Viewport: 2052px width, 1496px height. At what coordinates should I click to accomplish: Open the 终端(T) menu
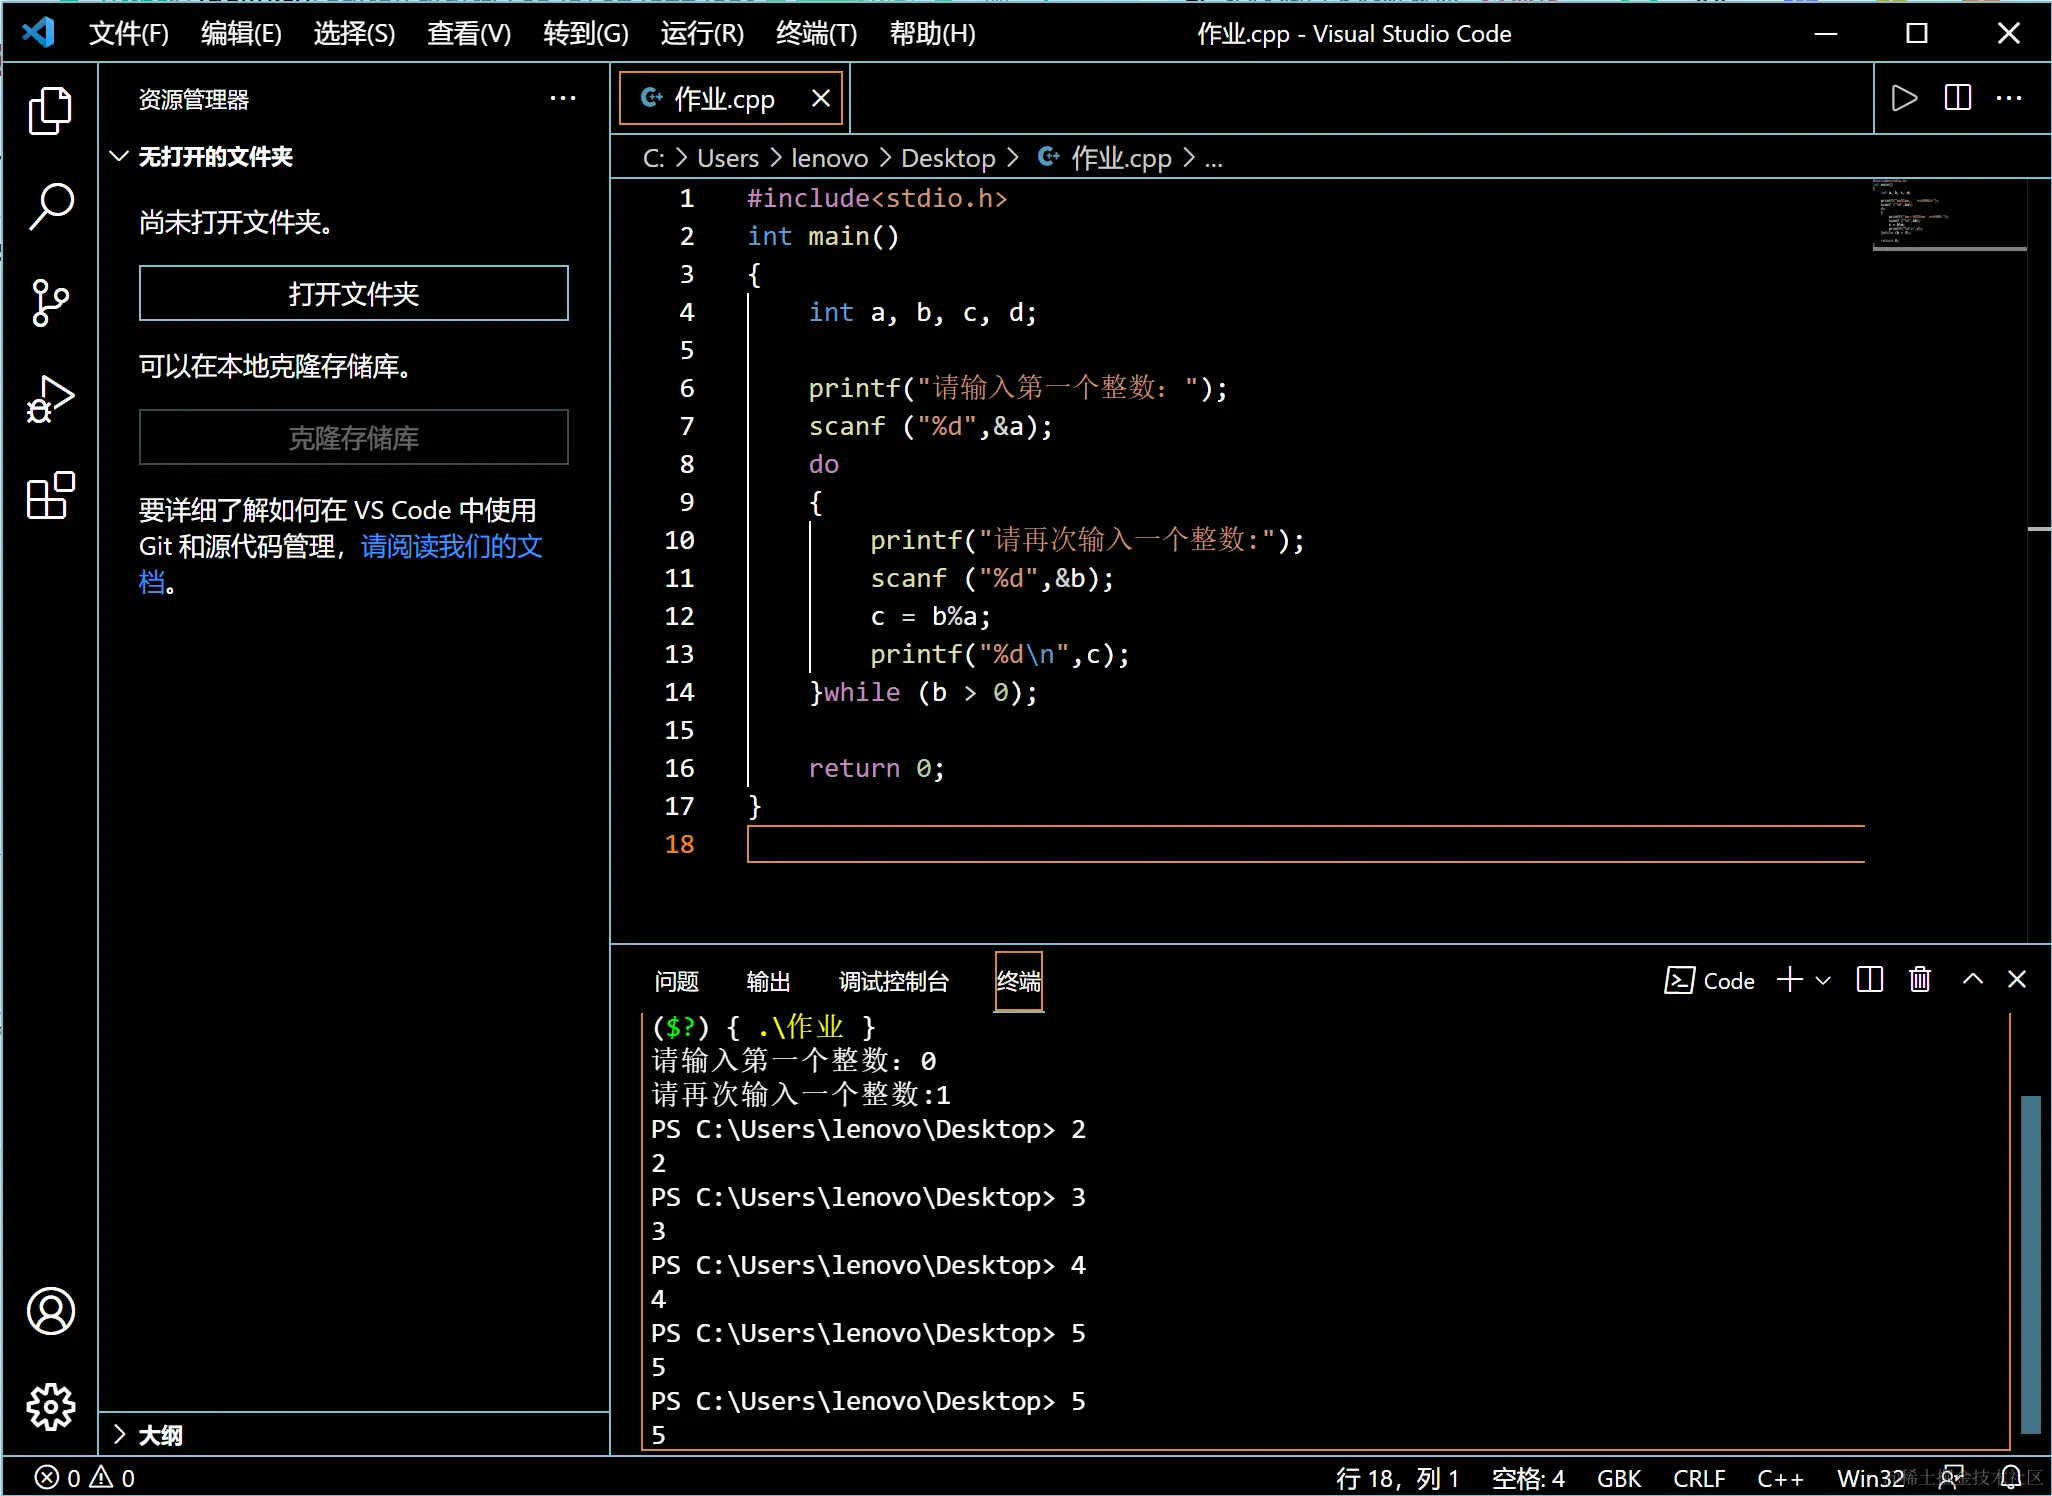pos(816,34)
